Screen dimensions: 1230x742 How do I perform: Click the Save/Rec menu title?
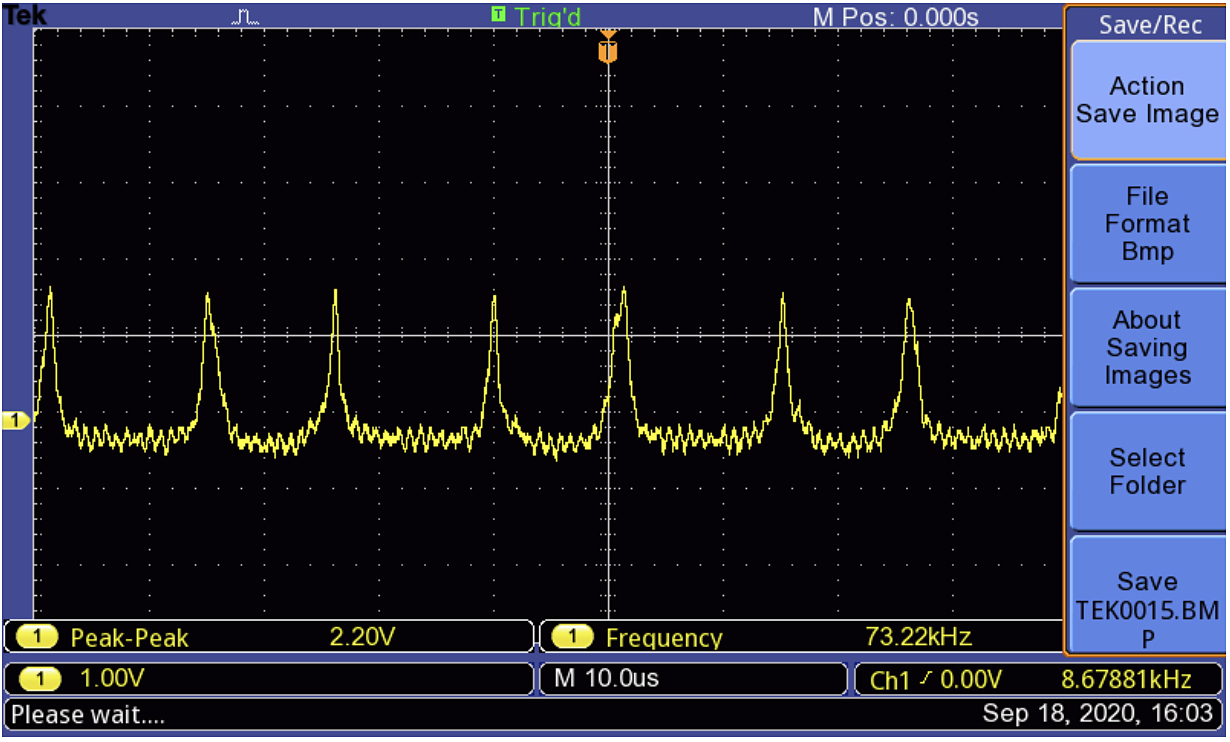tap(1150, 25)
